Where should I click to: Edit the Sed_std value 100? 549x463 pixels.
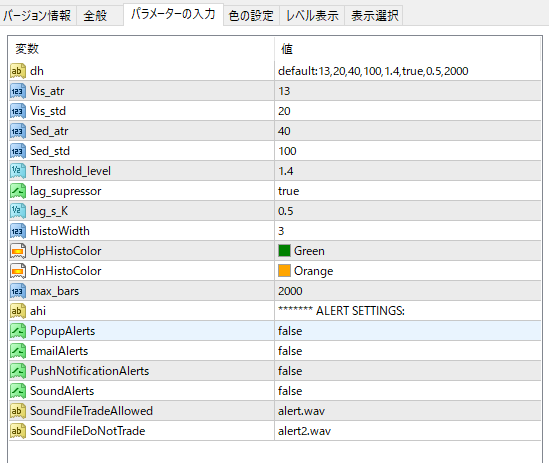coord(408,151)
